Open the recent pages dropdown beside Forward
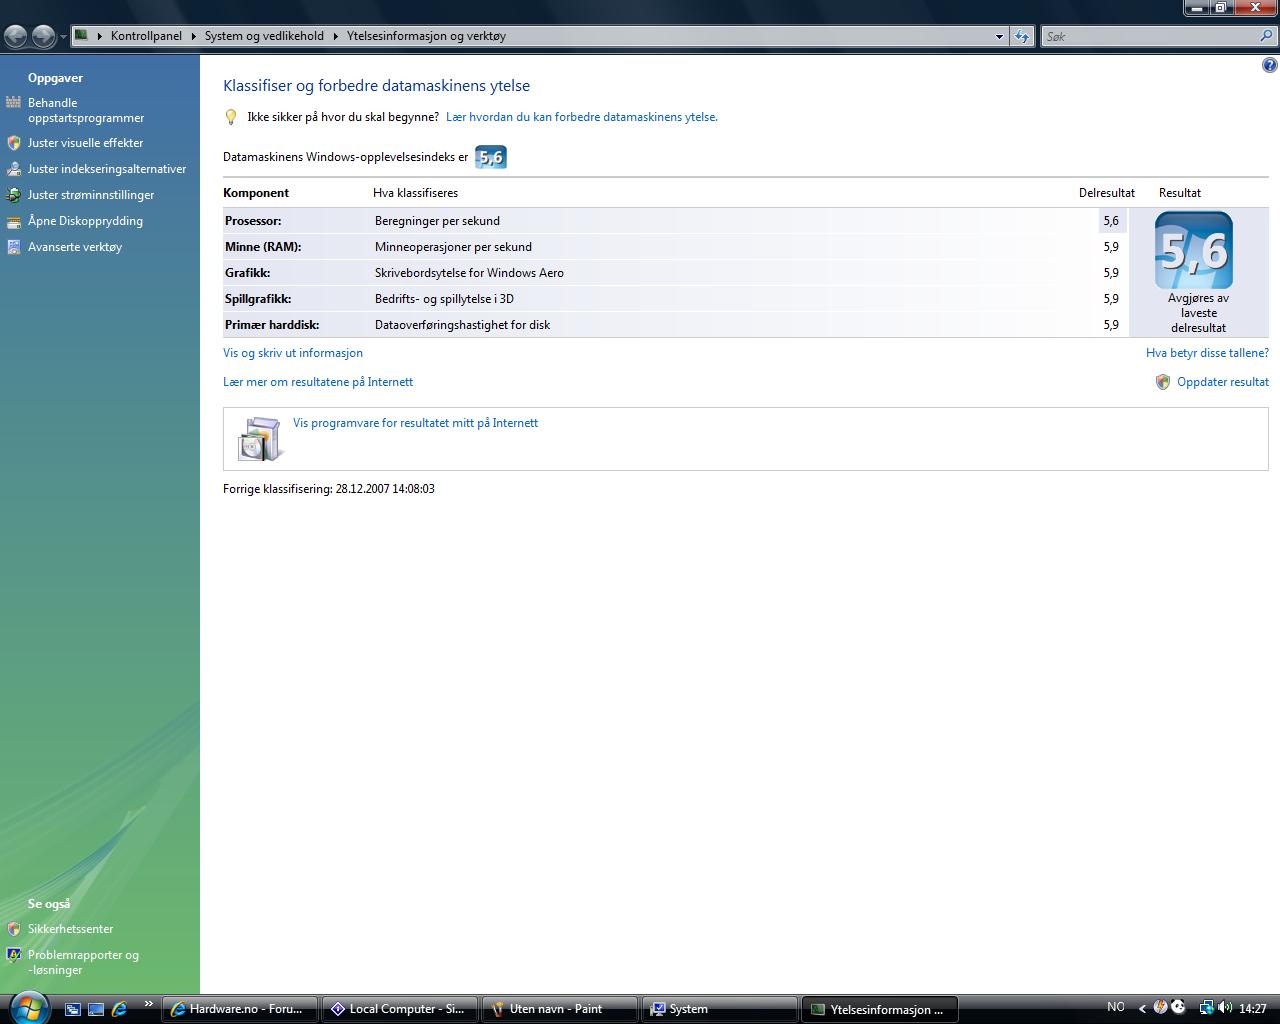 [63, 37]
